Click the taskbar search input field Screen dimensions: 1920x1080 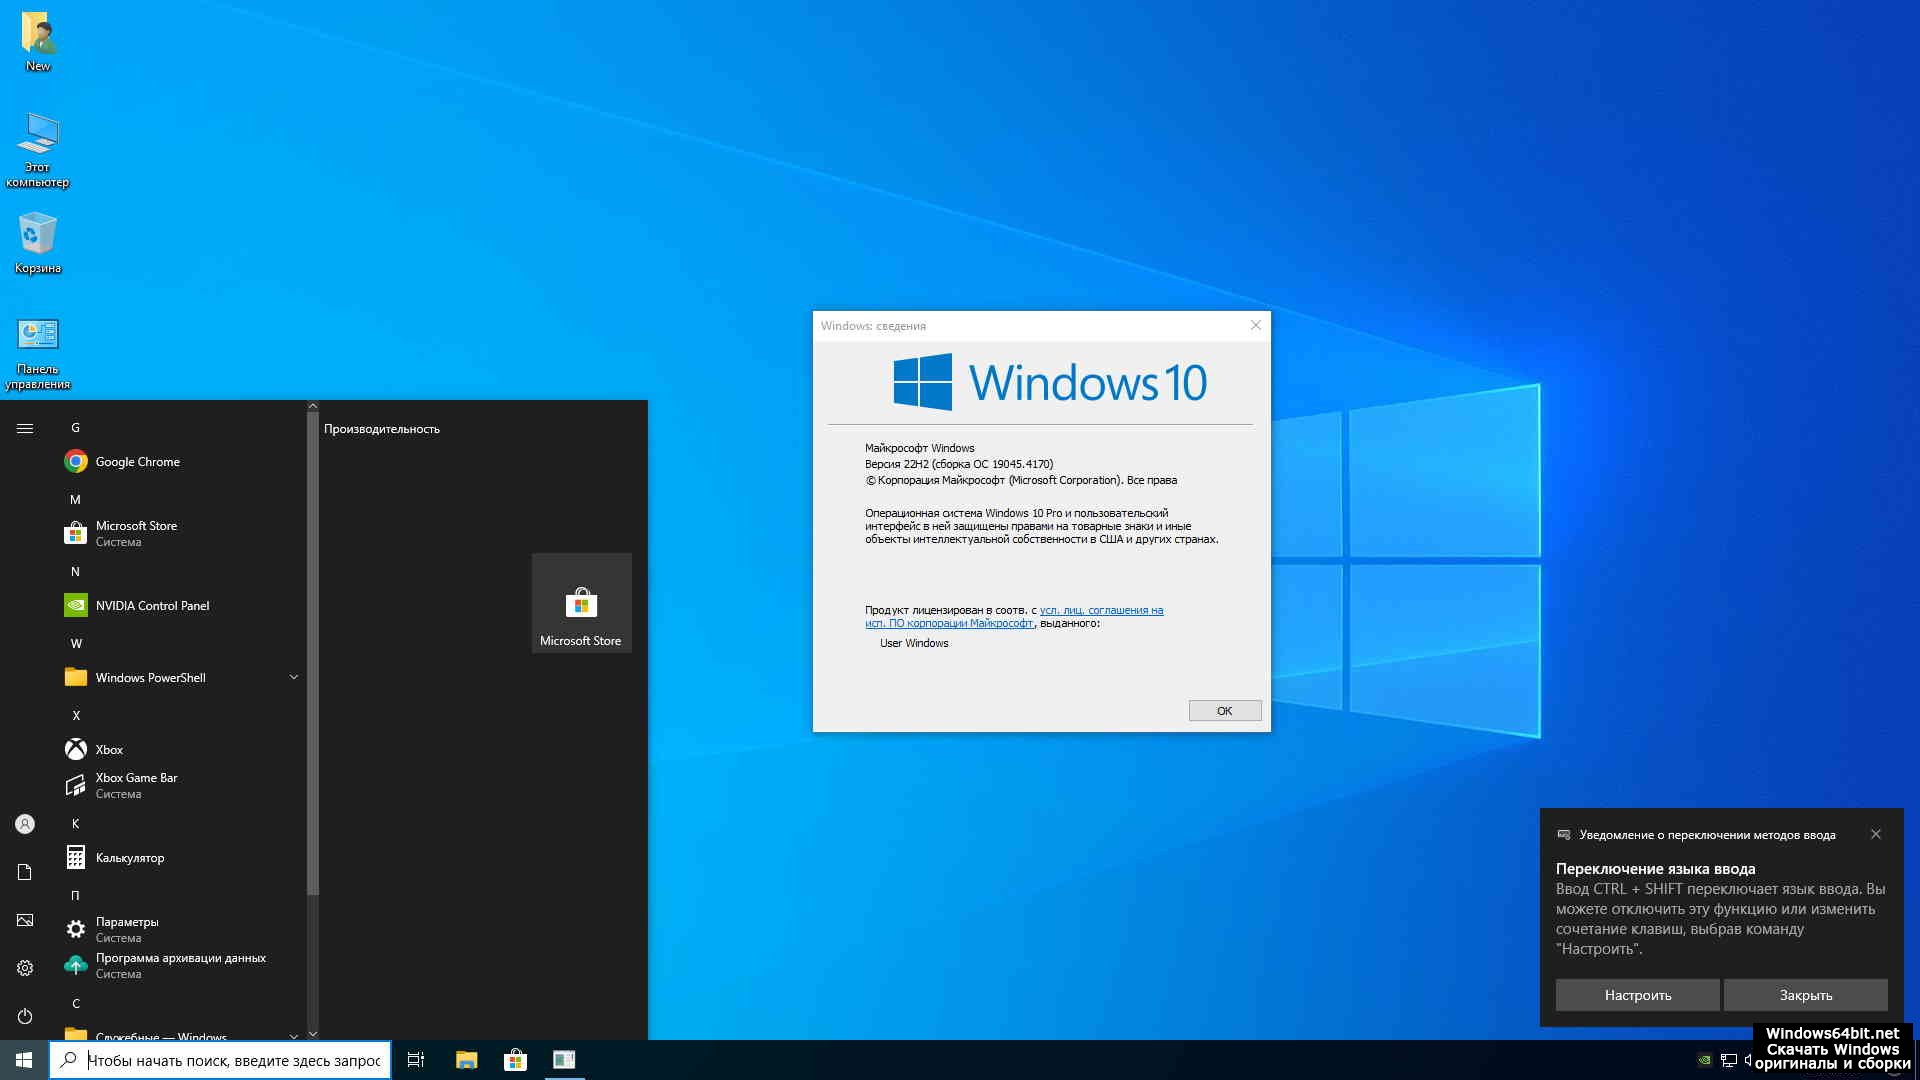coord(233,1060)
